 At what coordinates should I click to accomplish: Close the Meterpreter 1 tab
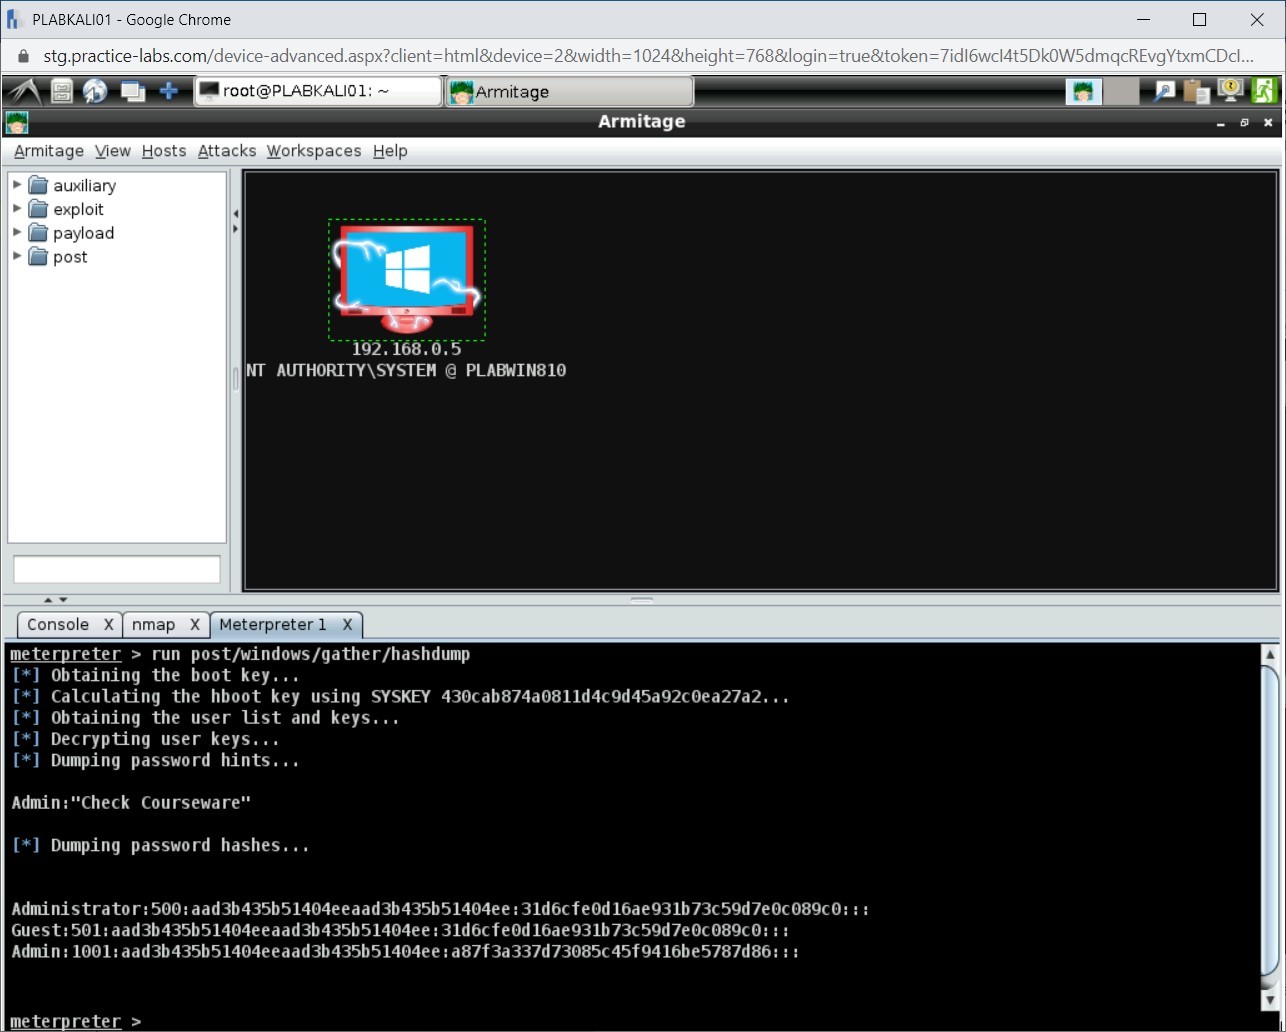coord(346,624)
